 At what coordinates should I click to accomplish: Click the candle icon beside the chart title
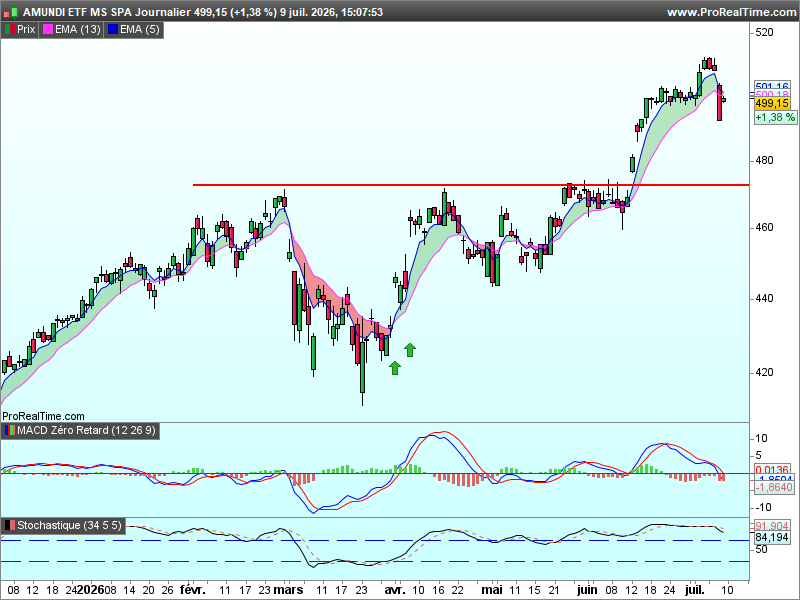point(12,12)
